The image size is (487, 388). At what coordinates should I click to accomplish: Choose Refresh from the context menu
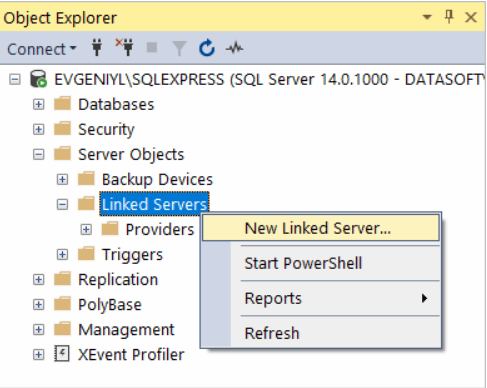coord(321,333)
